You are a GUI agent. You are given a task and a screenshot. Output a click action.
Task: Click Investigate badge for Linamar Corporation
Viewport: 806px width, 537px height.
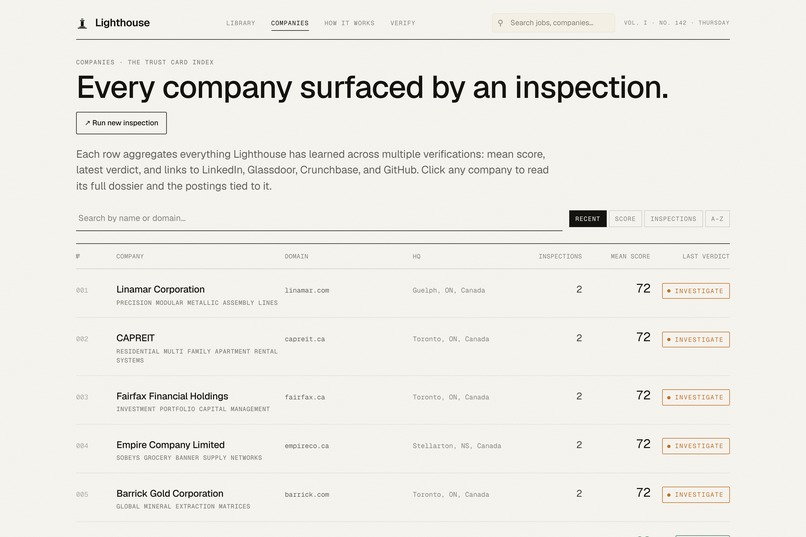click(x=696, y=291)
